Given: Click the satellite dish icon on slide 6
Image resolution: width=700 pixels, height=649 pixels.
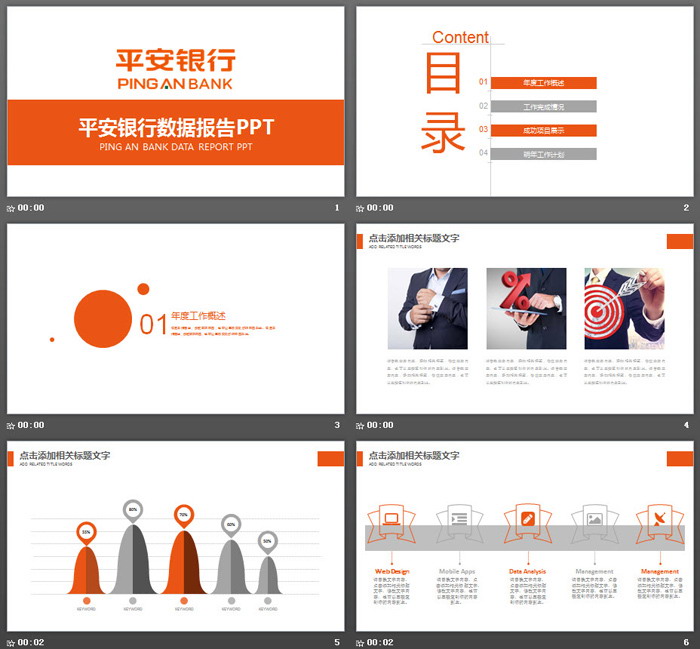Looking at the screenshot, I should tap(660, 519).
